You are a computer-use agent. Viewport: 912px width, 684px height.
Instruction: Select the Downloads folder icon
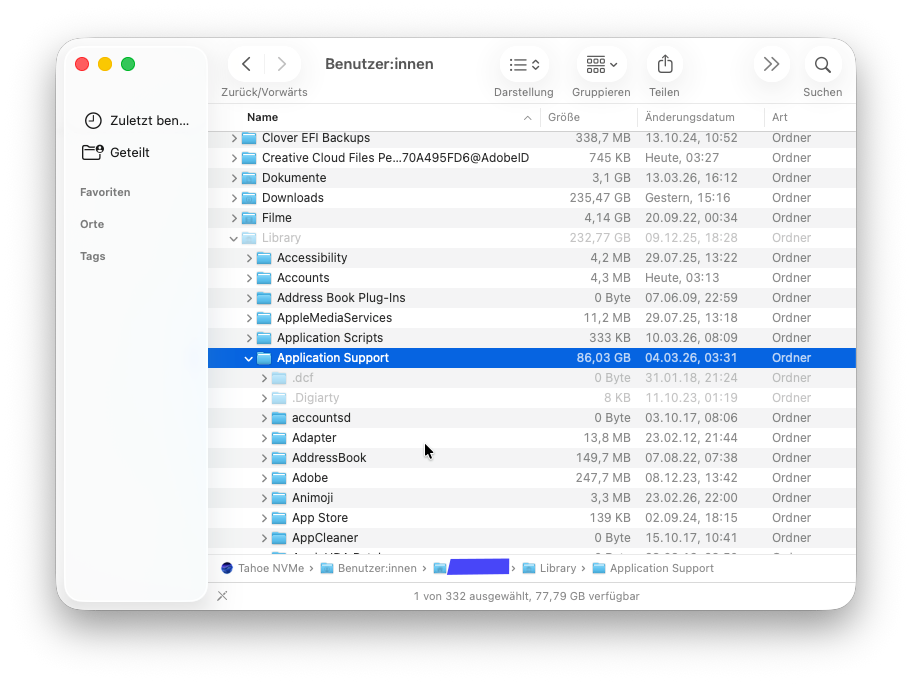point(249,198)
